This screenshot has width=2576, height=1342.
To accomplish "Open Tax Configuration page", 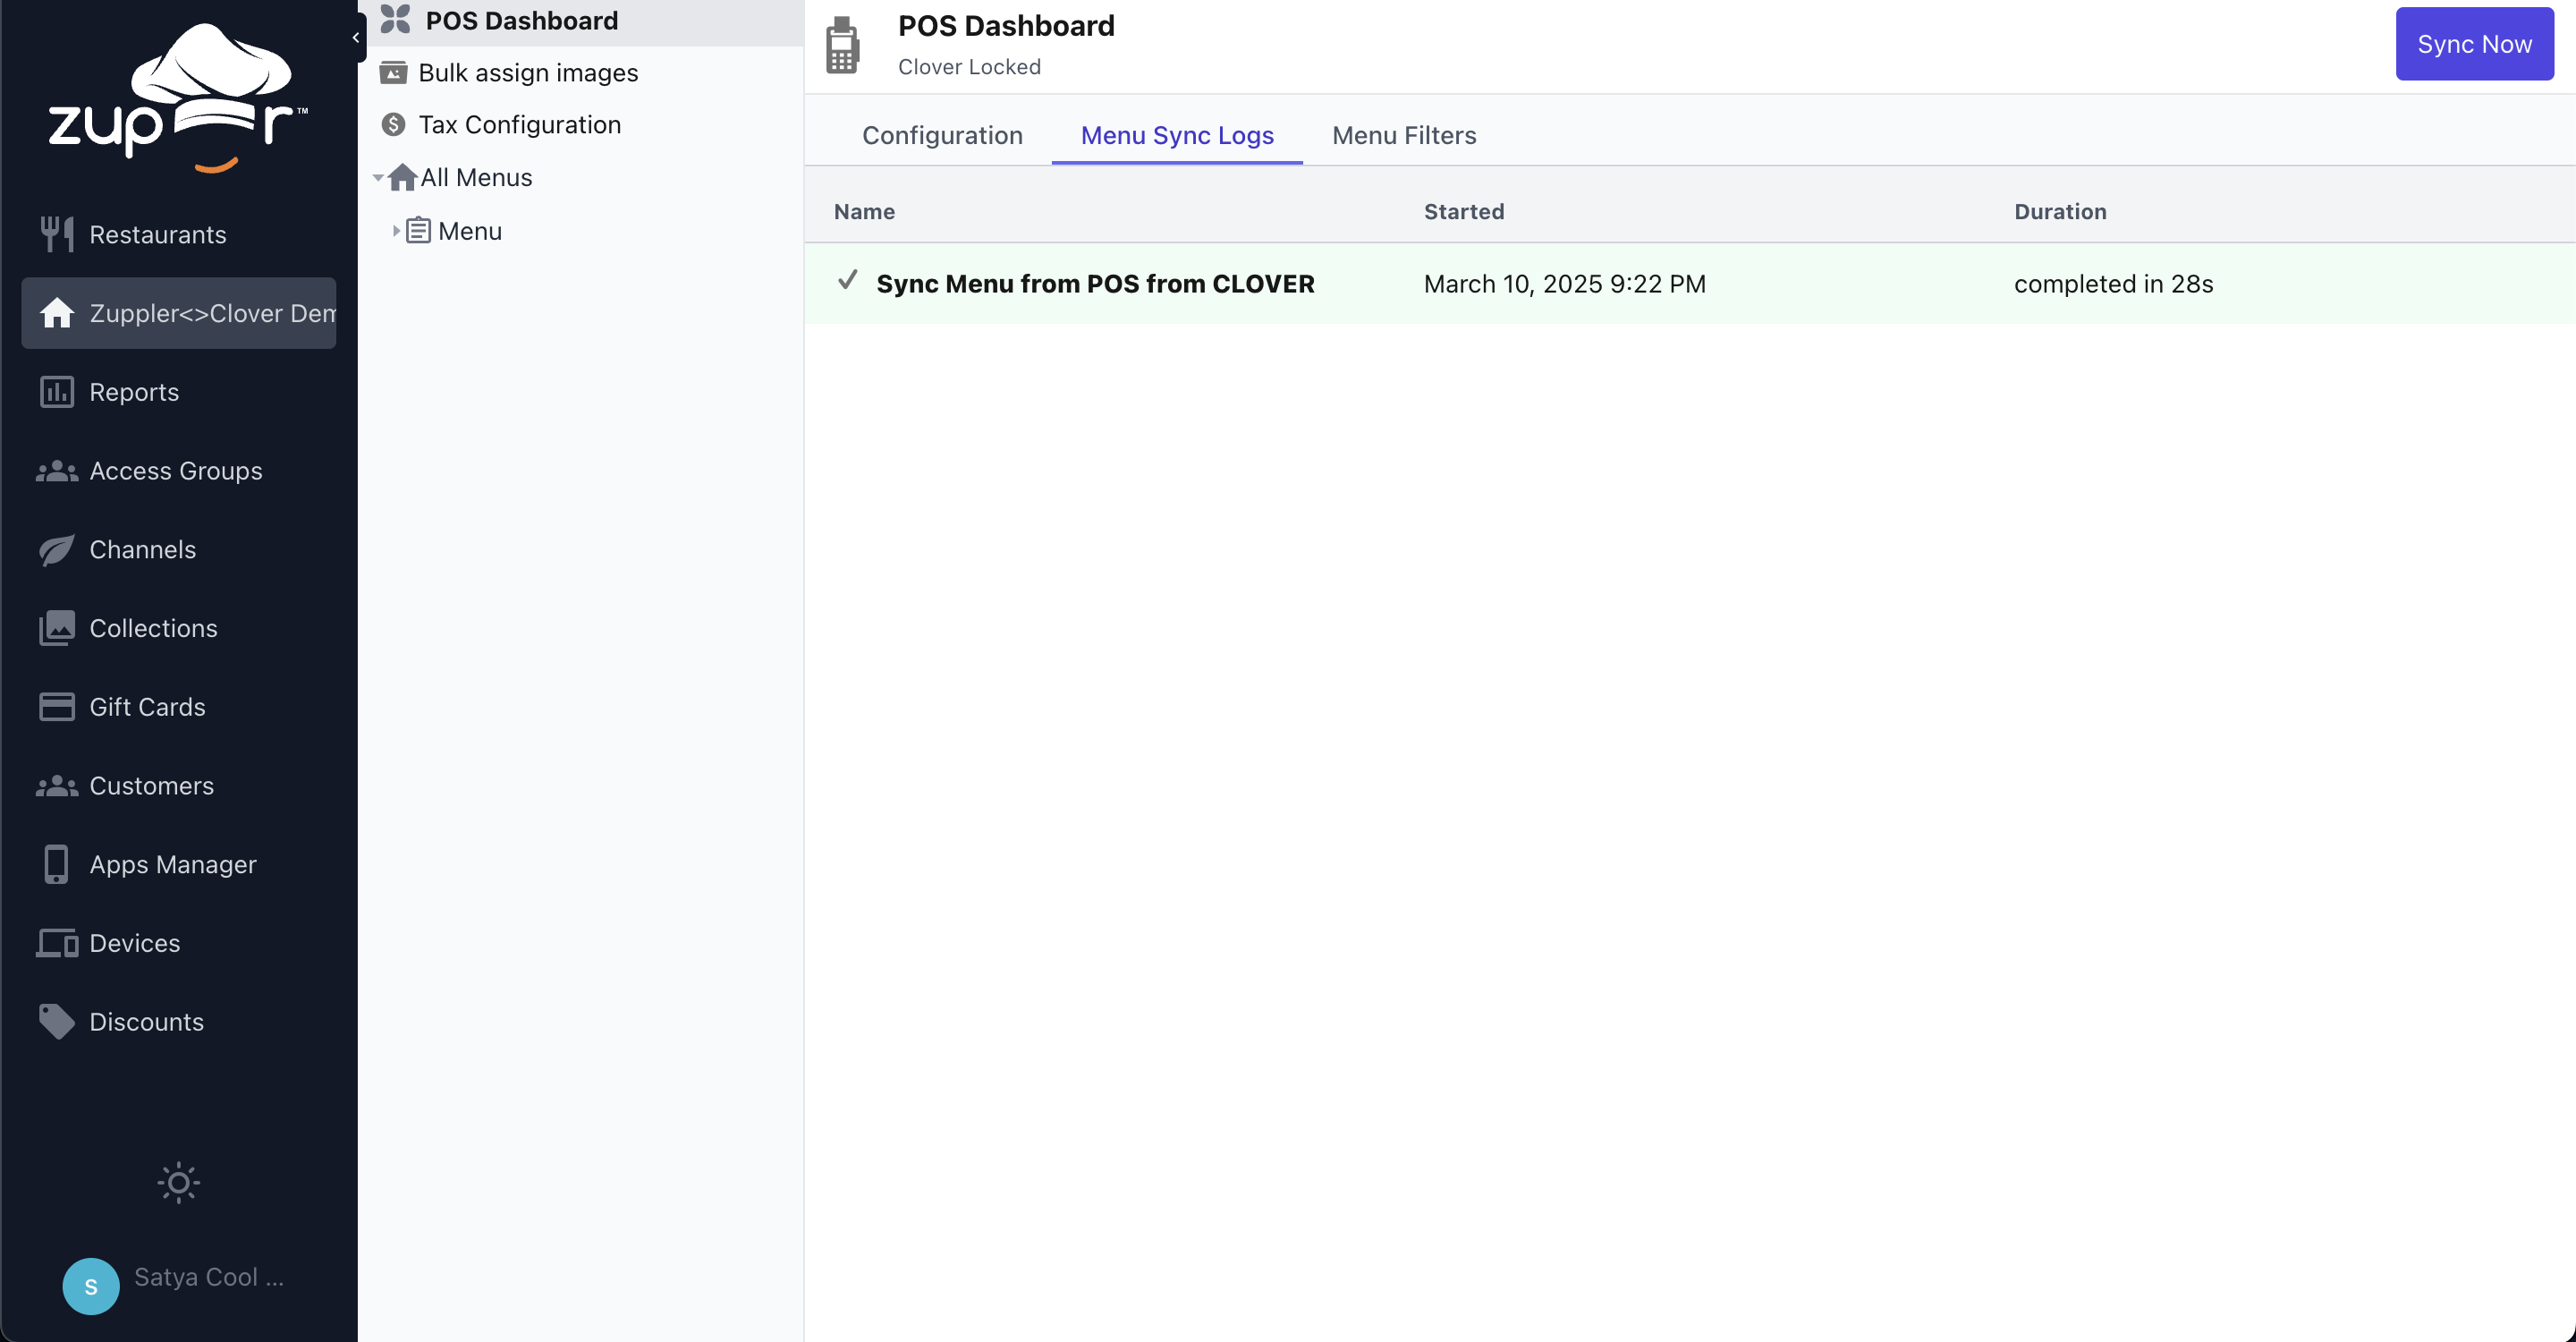I will tap(519, 125).
